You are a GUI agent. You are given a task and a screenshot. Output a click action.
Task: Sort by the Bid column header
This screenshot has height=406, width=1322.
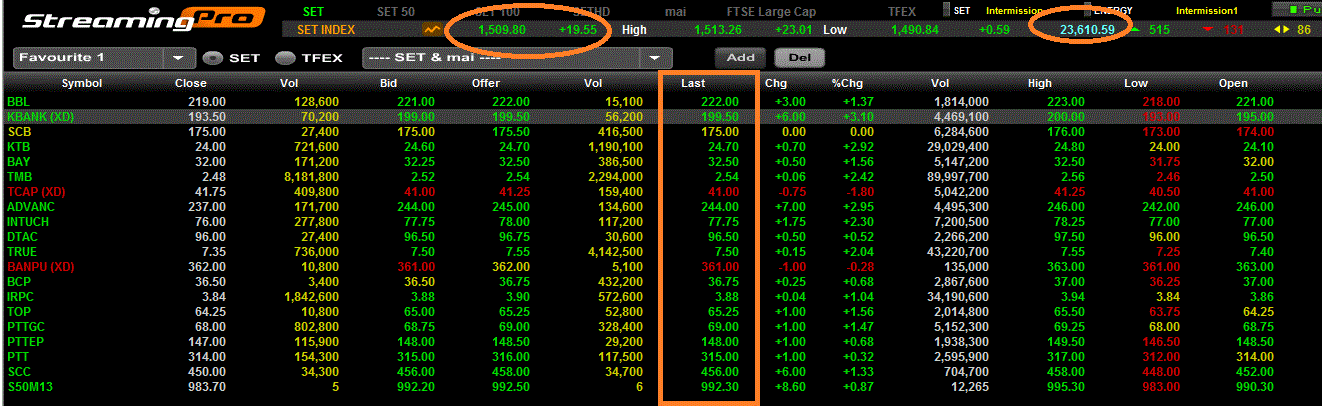coord(389,84)
